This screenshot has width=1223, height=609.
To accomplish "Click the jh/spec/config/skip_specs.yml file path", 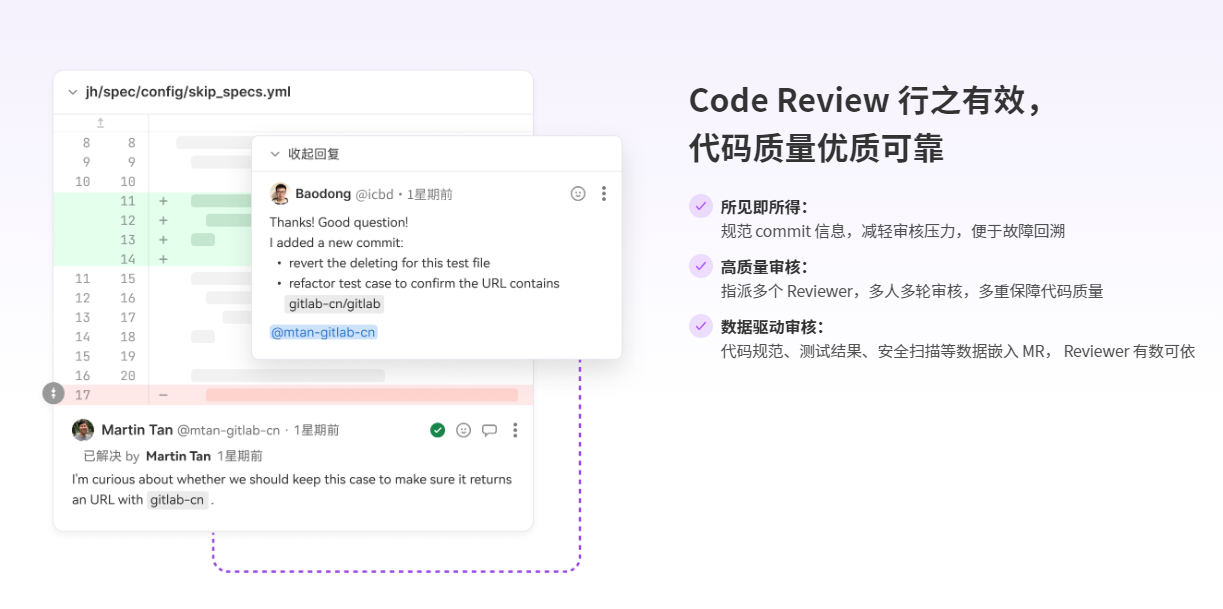I will pyautogui.click(x=188, y=92).
